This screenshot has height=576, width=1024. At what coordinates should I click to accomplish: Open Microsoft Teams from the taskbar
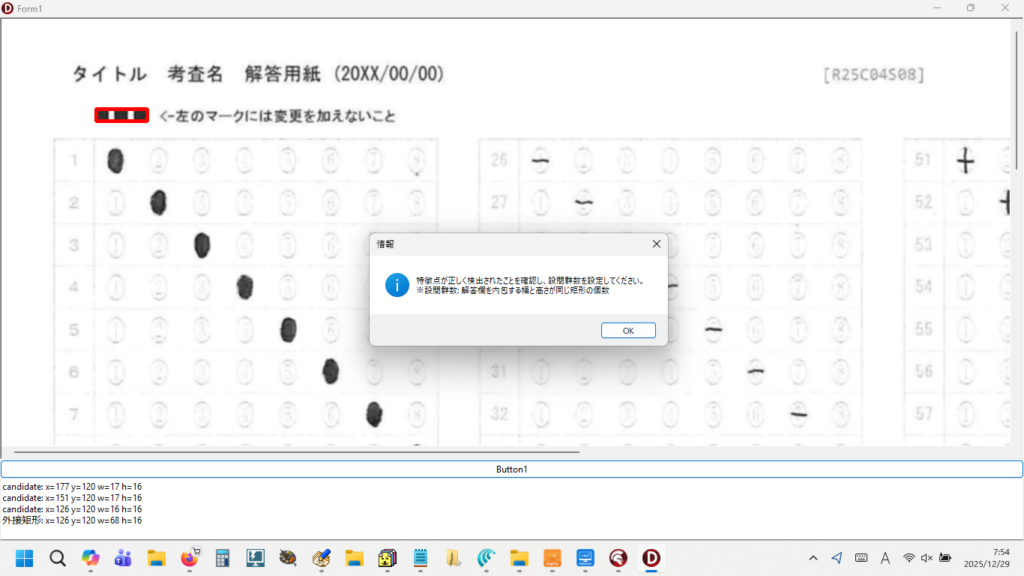123,557
